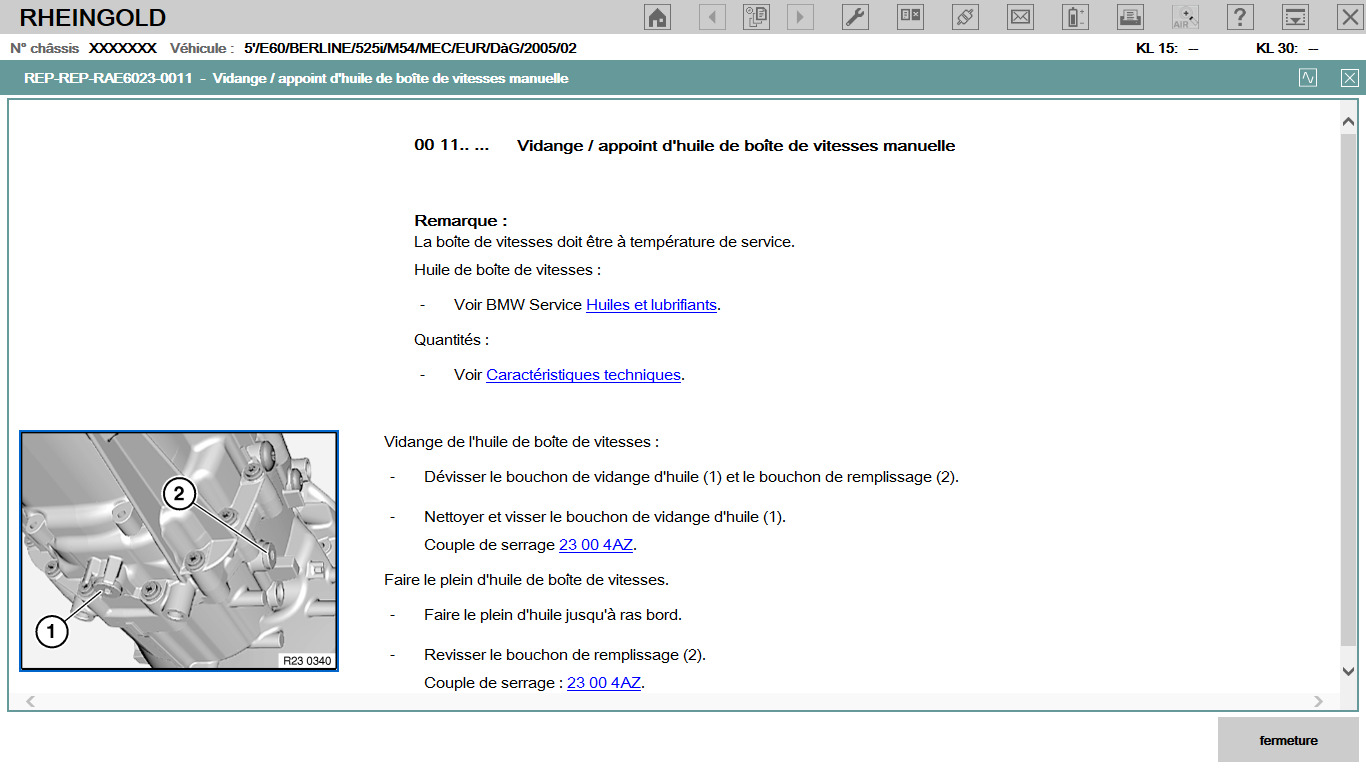Screen dimensions: 1366x768
Task: Click the connection plug icon
Action: pos(965,17)
